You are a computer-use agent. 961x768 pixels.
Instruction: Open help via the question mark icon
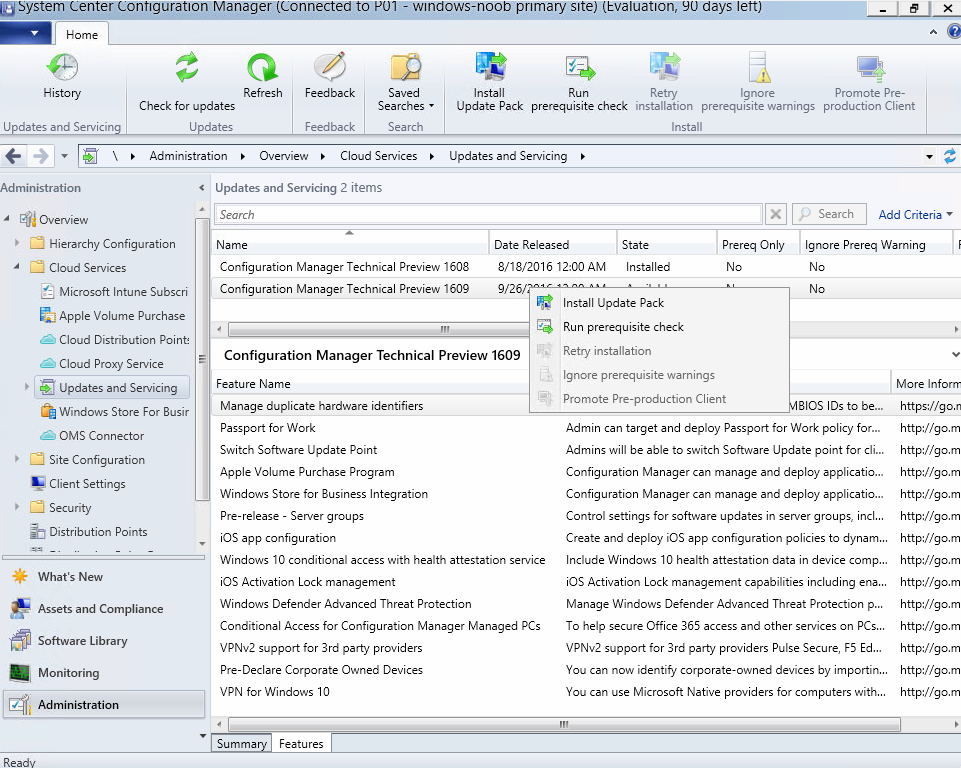954,31
